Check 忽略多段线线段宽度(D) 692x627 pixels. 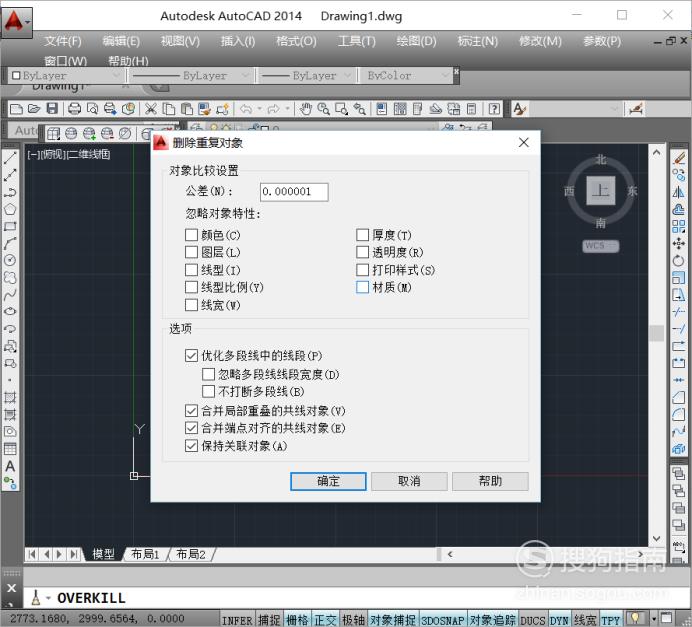pos(208,374)
